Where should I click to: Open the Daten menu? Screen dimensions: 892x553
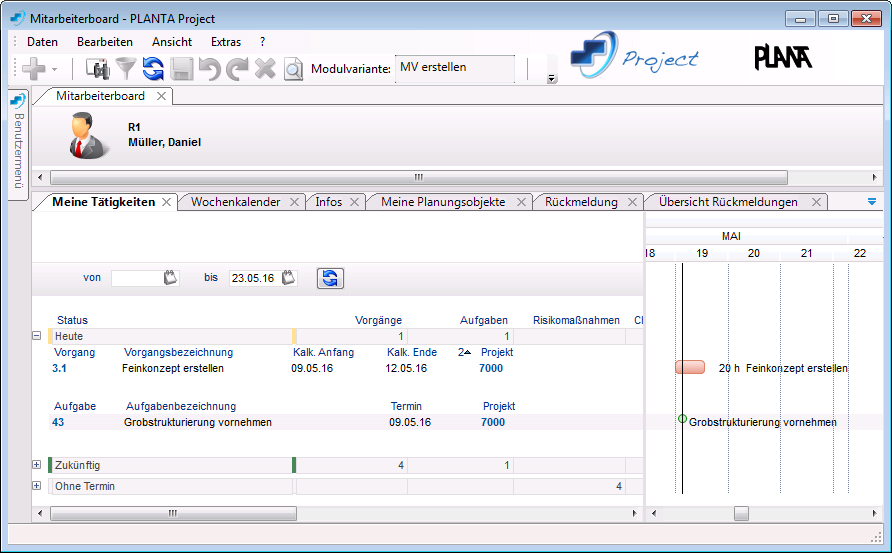pos(42,42)
